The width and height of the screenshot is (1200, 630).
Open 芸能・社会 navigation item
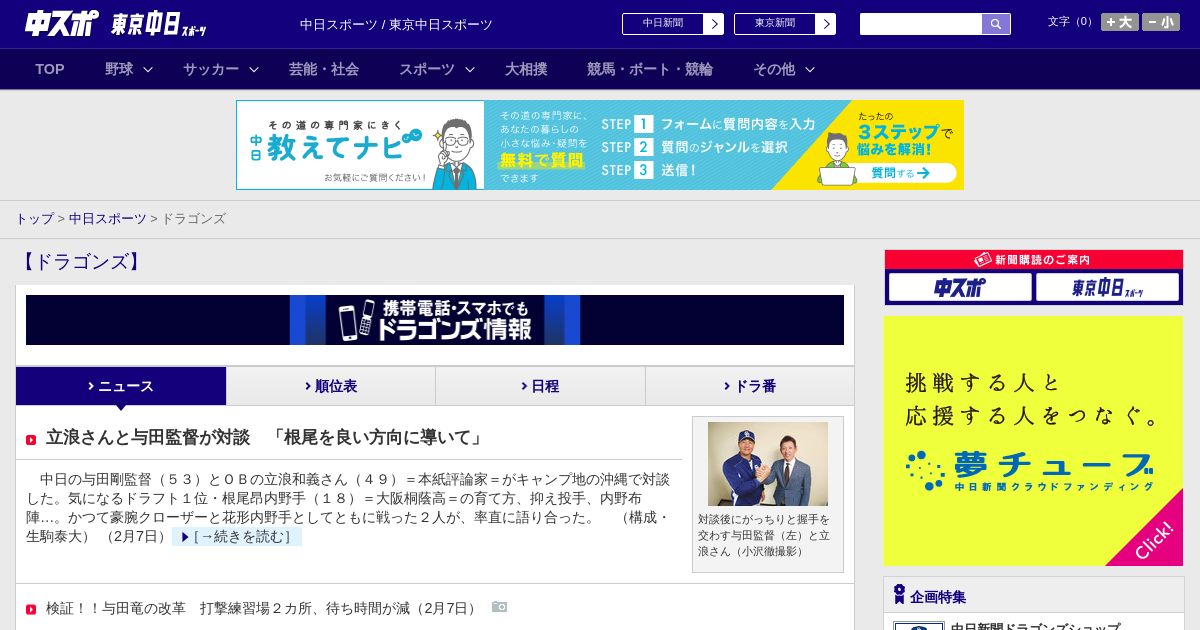click(324, 69)
